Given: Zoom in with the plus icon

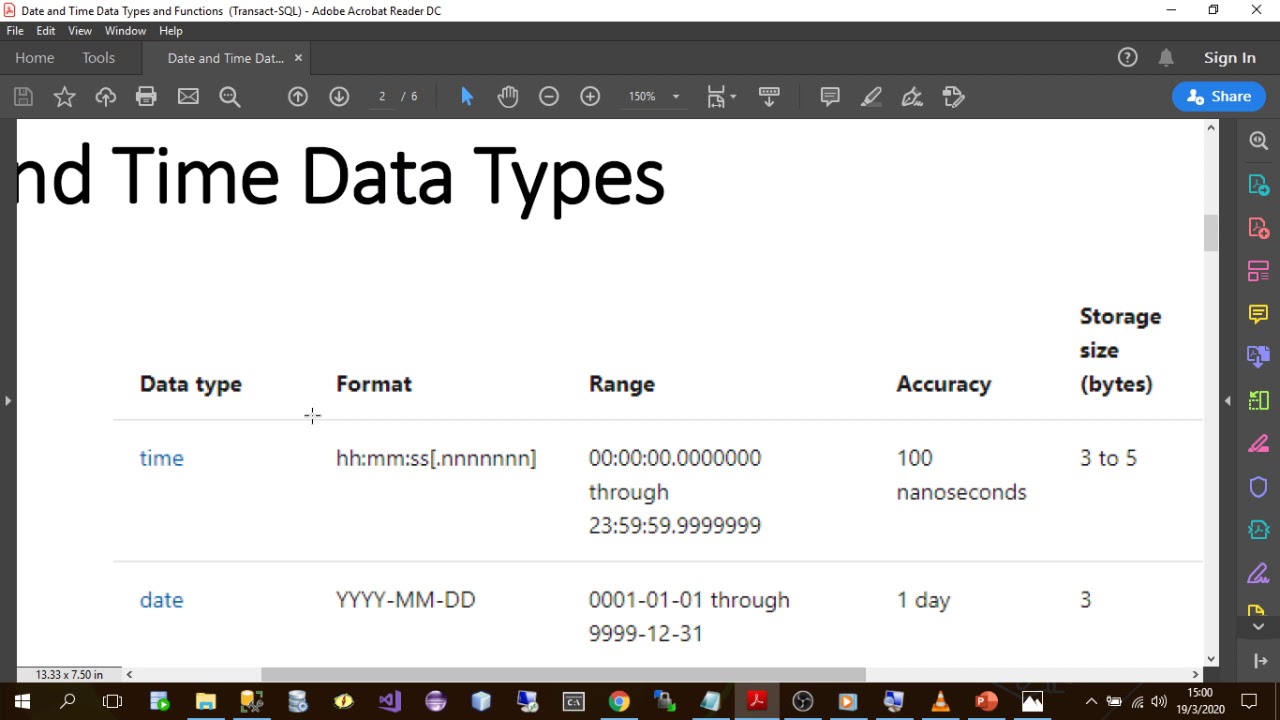Looking at the screenshot, I should pyautogui.click(x=590, y=97).
